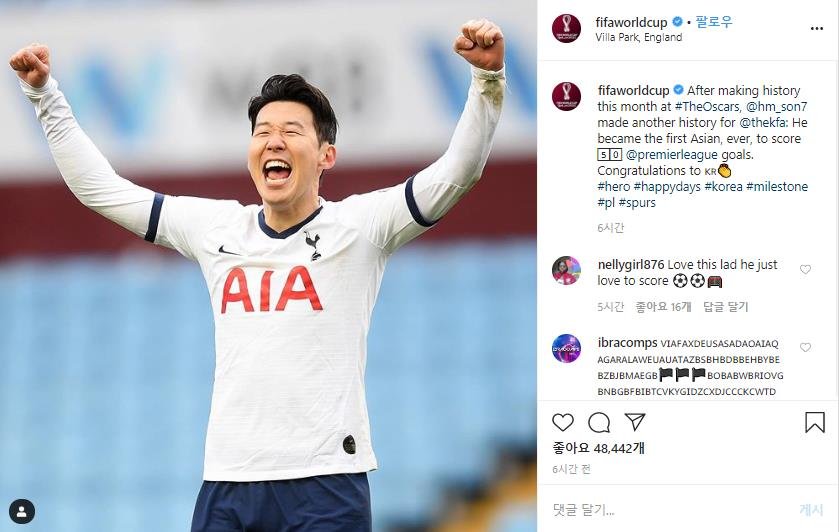839x532 pixels.
Task: Open the three-dot more options menu
Action: [817, 28]
